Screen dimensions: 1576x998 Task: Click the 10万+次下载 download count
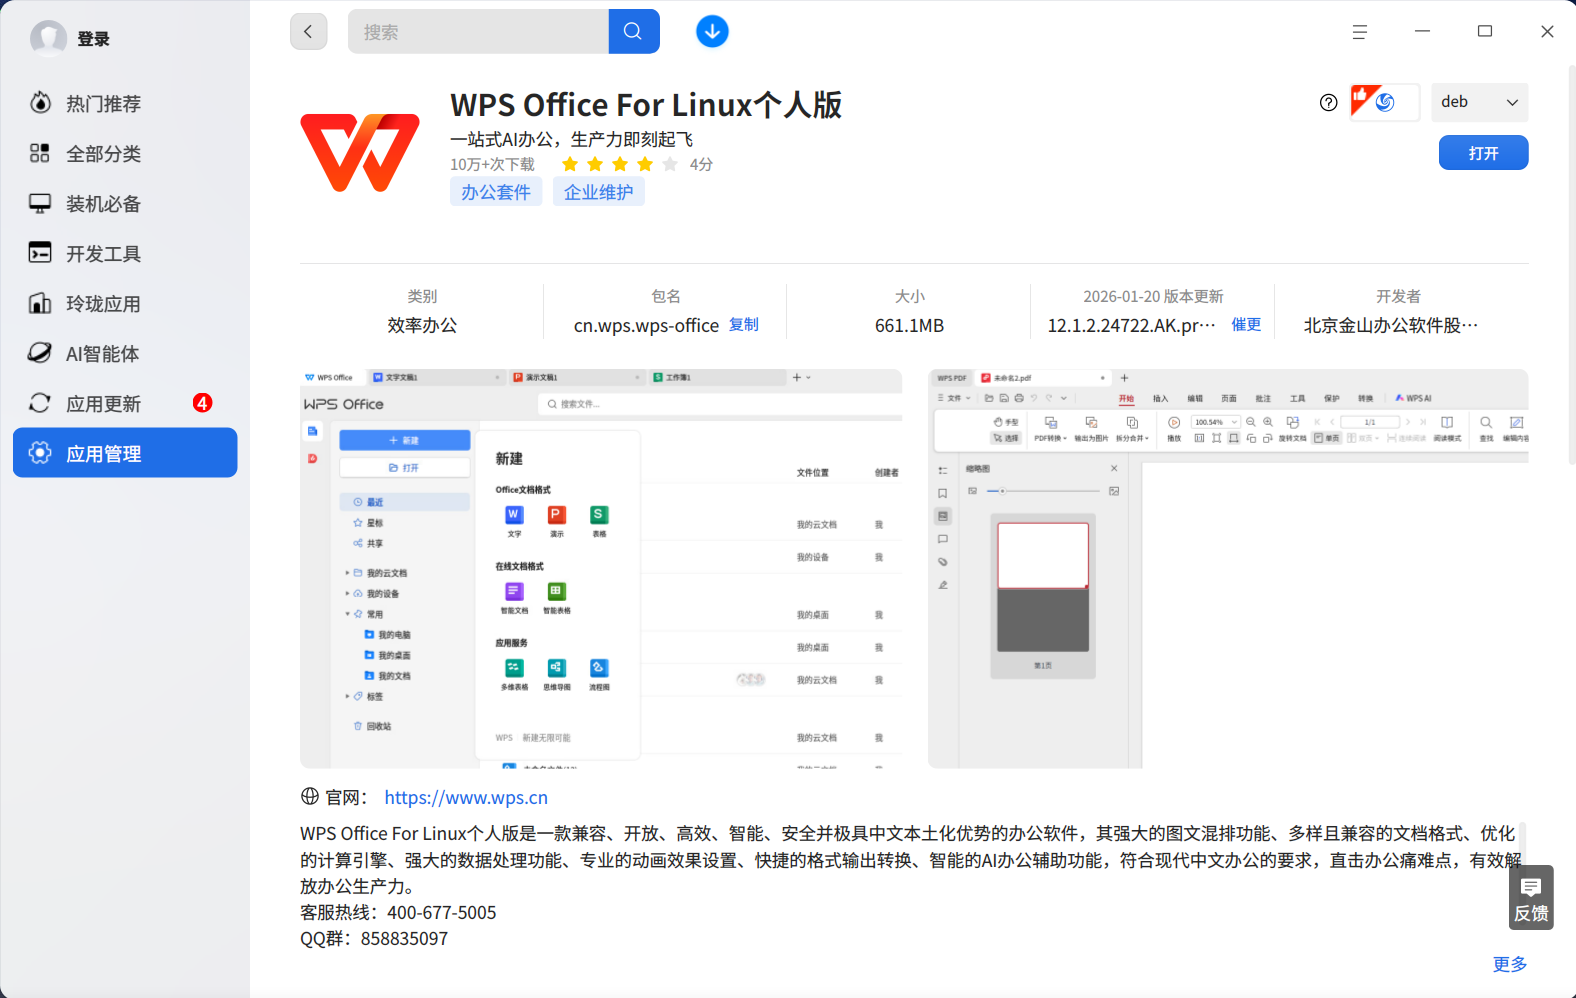(492, 164)
